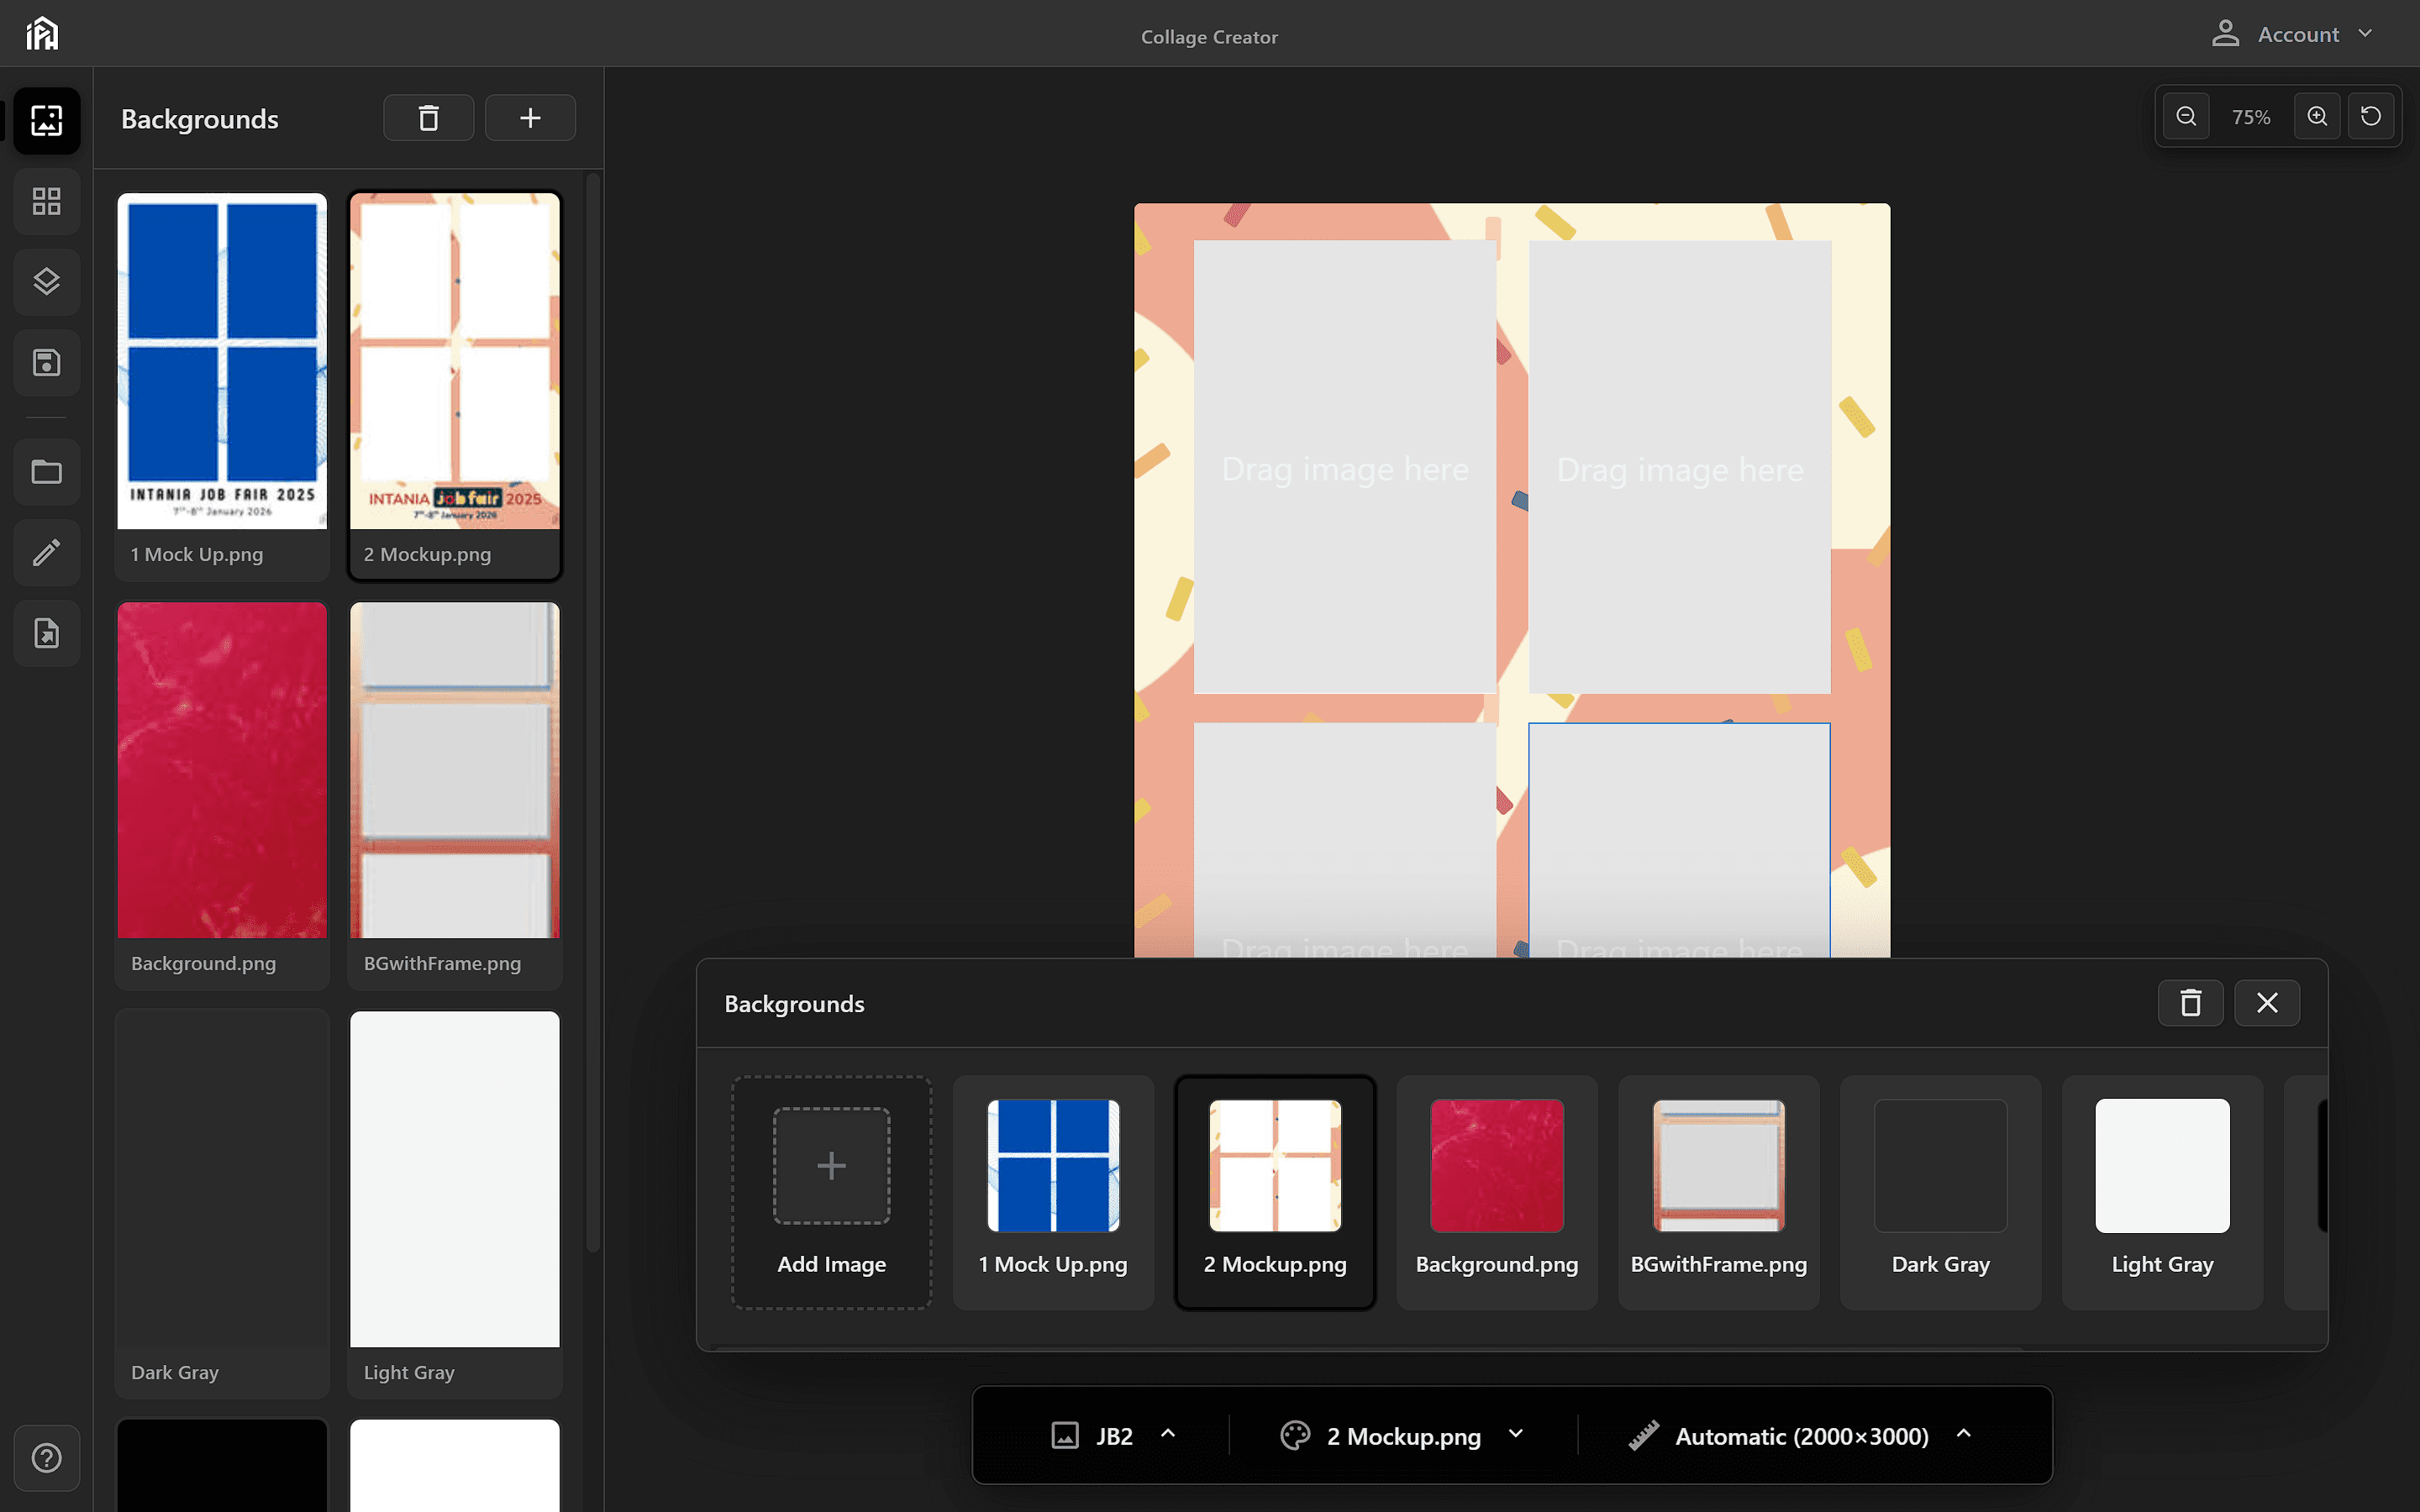This screenshot has width=2420, height=1512.
Task: Click the Backgrounds popup header text
Action: coord(794,1004)
